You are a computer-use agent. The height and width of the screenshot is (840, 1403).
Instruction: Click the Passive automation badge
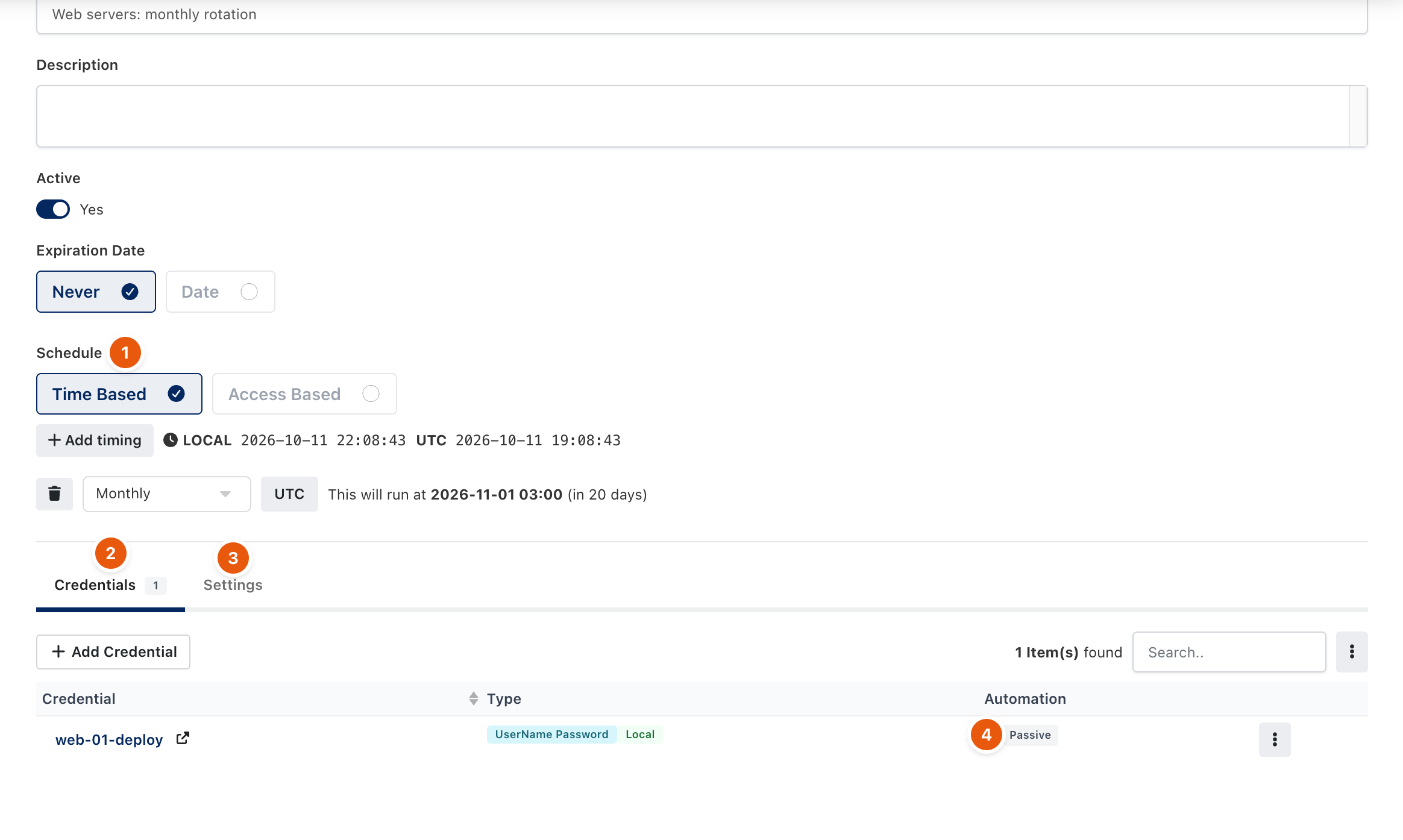click(1030, 735)
